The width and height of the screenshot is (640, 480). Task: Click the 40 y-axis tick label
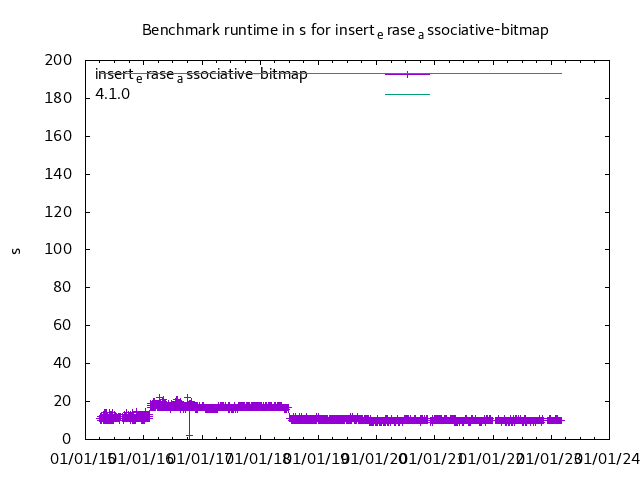[62, 363]
